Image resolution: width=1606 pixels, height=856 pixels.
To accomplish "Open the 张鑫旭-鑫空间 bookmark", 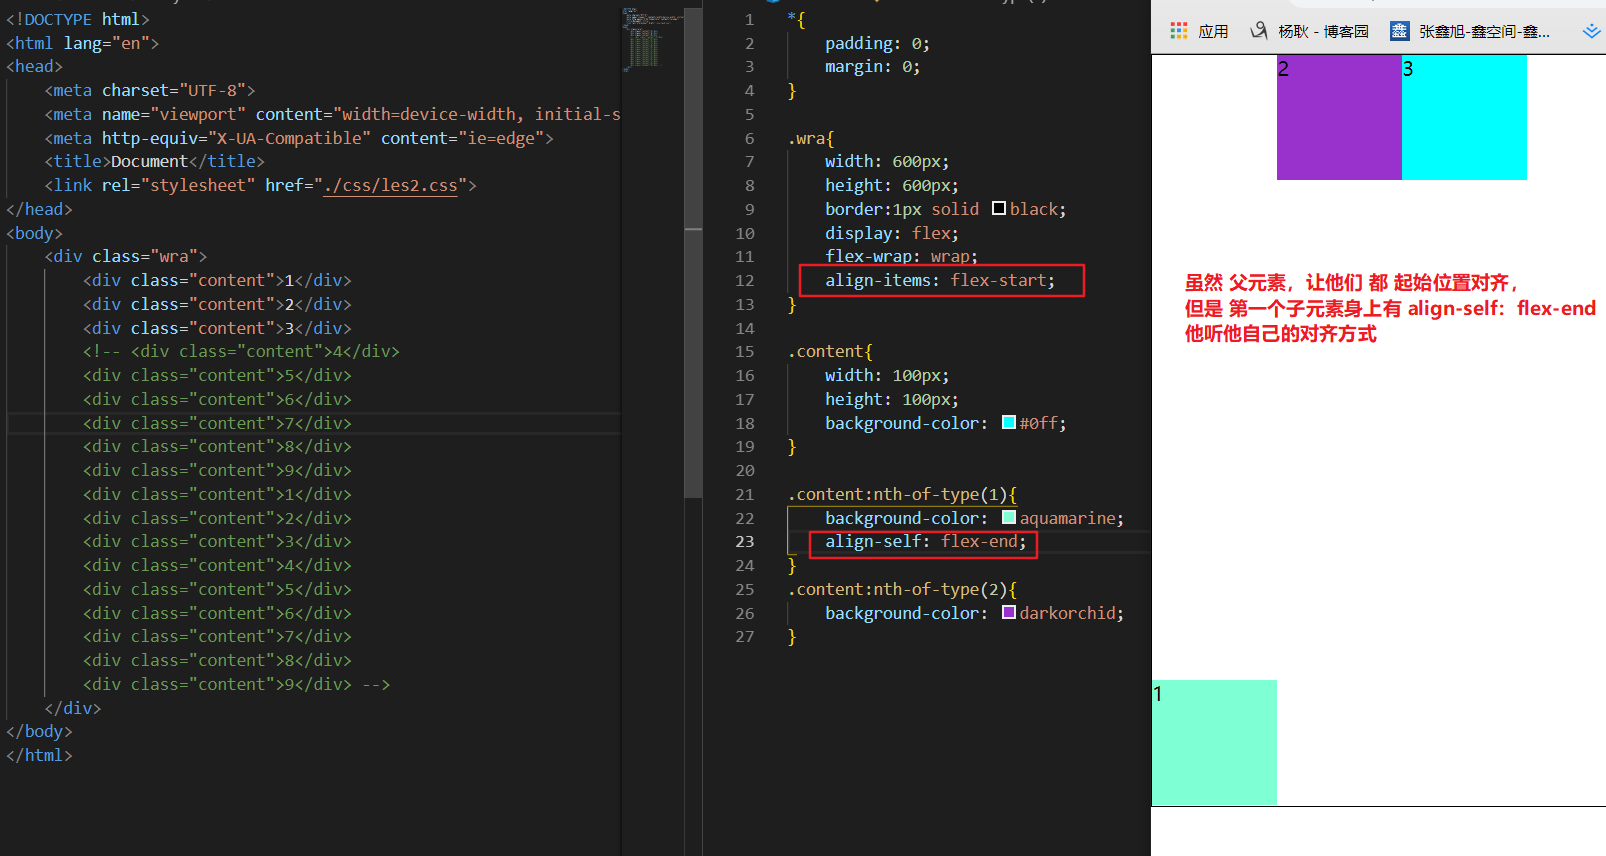I will click(1483, 32).
